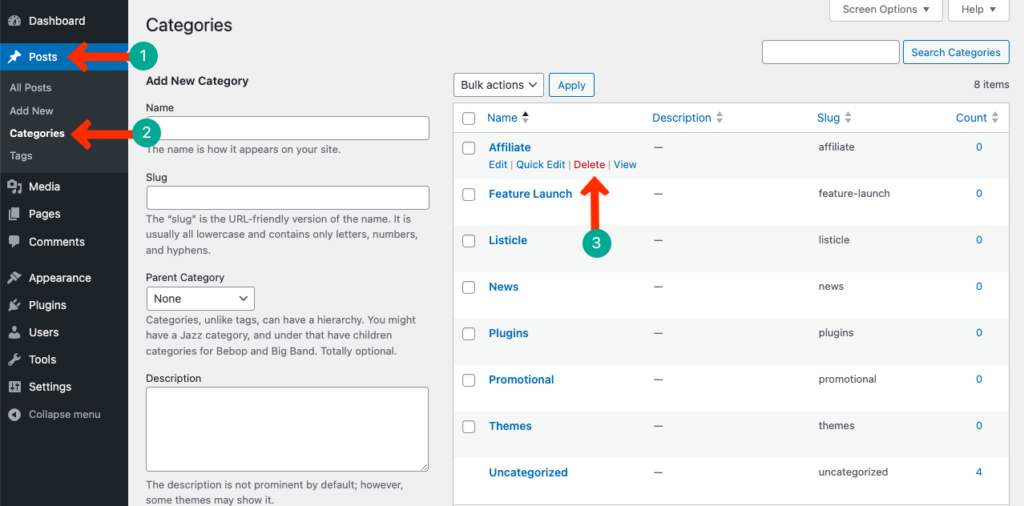The image size is (1024, 506).
Task: Toggle the select-all checkbox in table header
Action: point(469,118)
